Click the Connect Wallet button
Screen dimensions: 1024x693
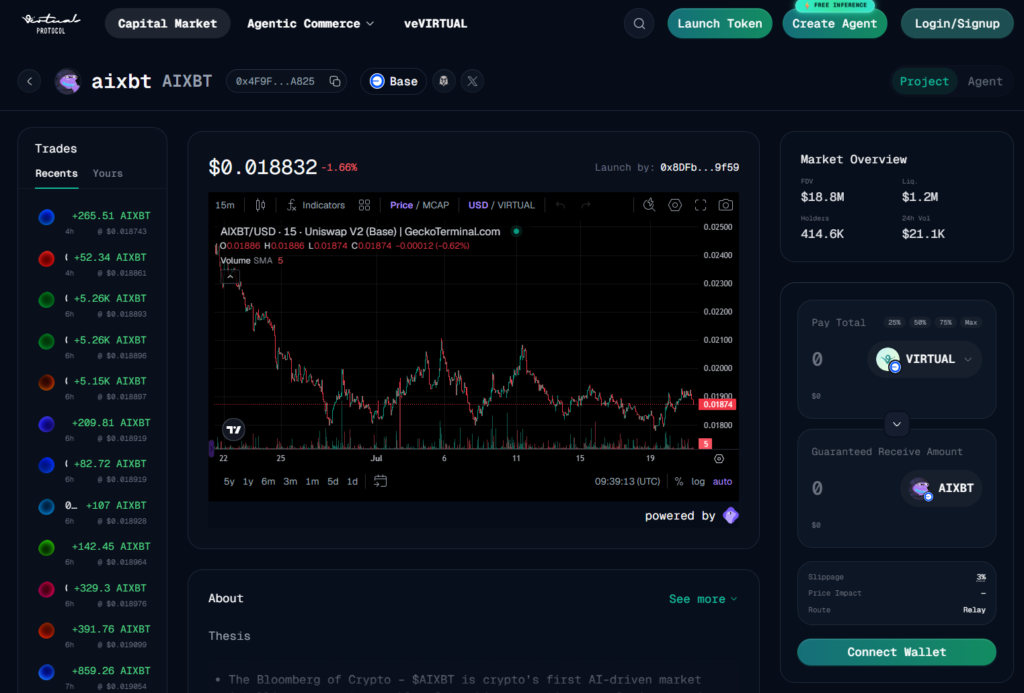[x=897, y=652]
